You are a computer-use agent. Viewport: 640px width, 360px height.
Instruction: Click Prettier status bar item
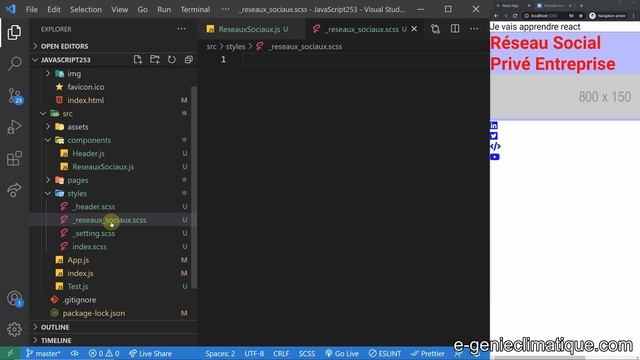[428, 353]
